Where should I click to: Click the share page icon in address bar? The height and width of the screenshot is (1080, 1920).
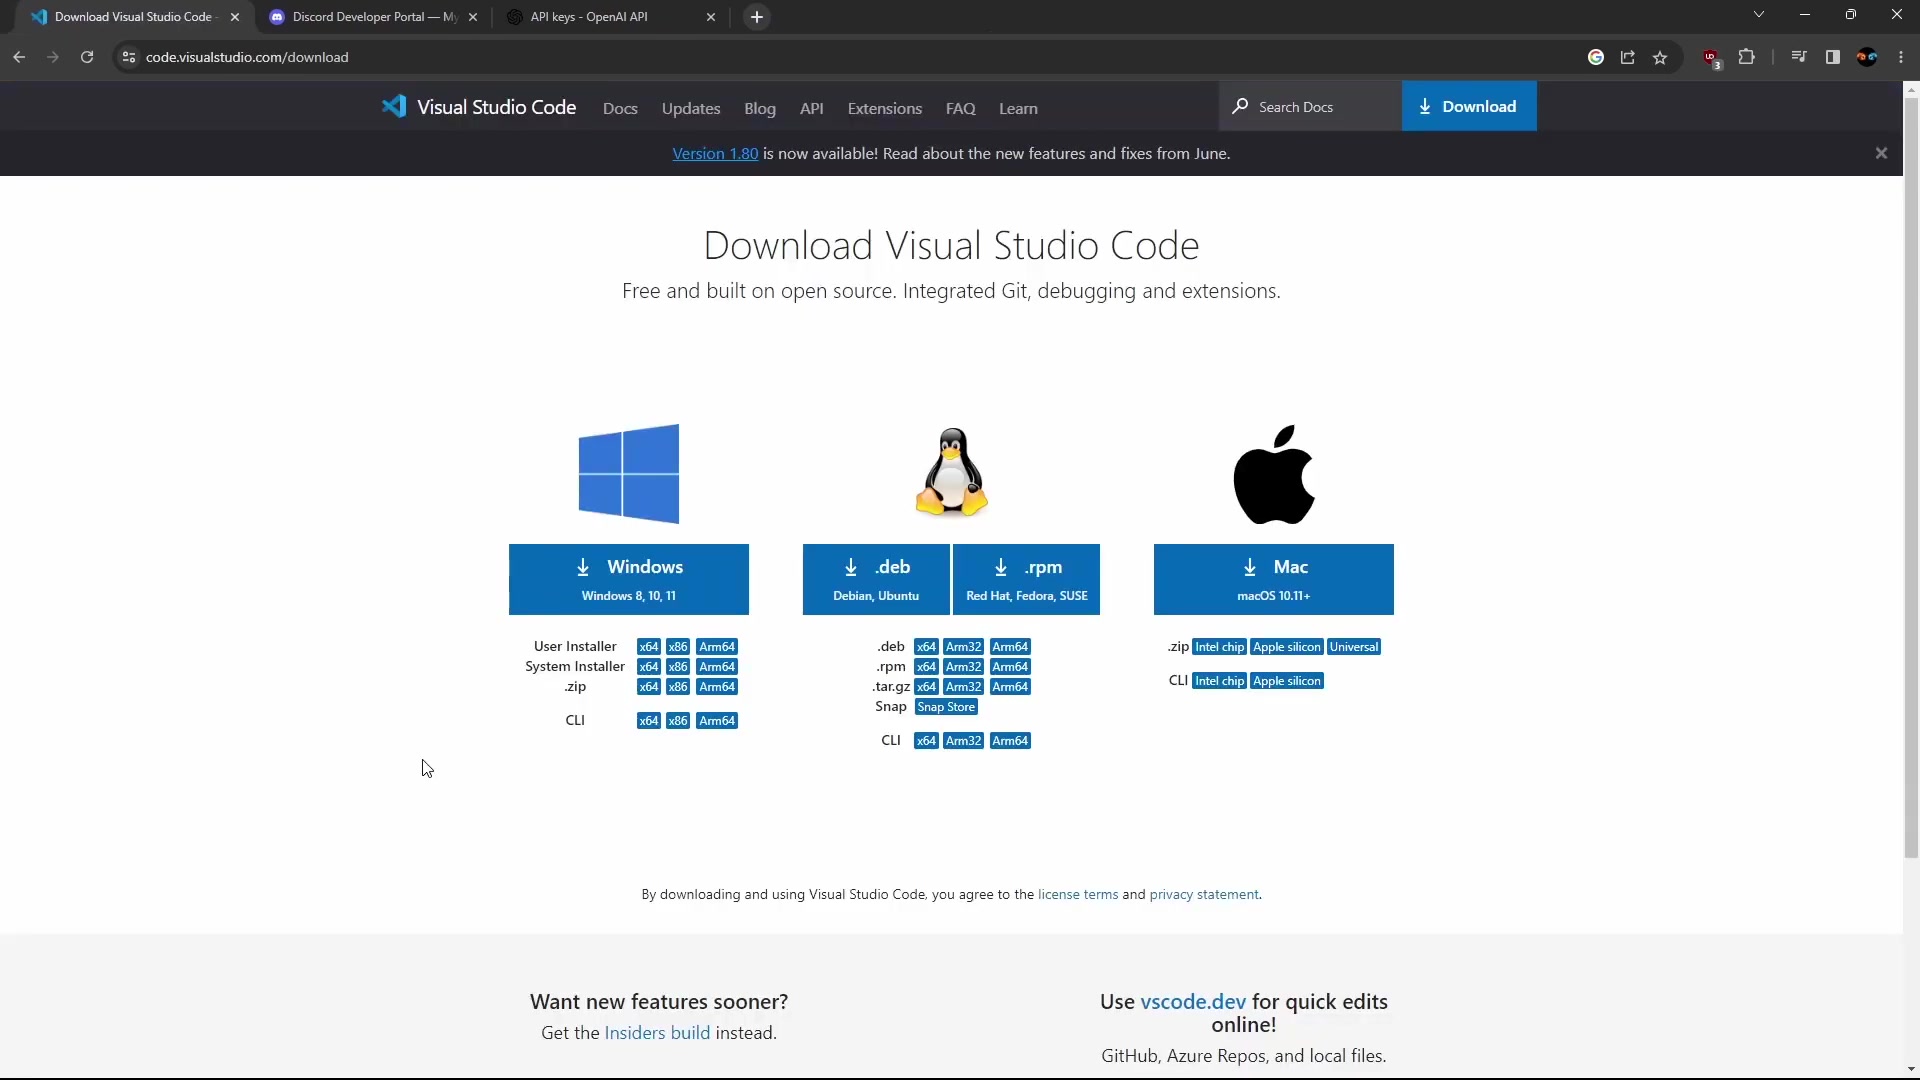tap(1628, 57)
